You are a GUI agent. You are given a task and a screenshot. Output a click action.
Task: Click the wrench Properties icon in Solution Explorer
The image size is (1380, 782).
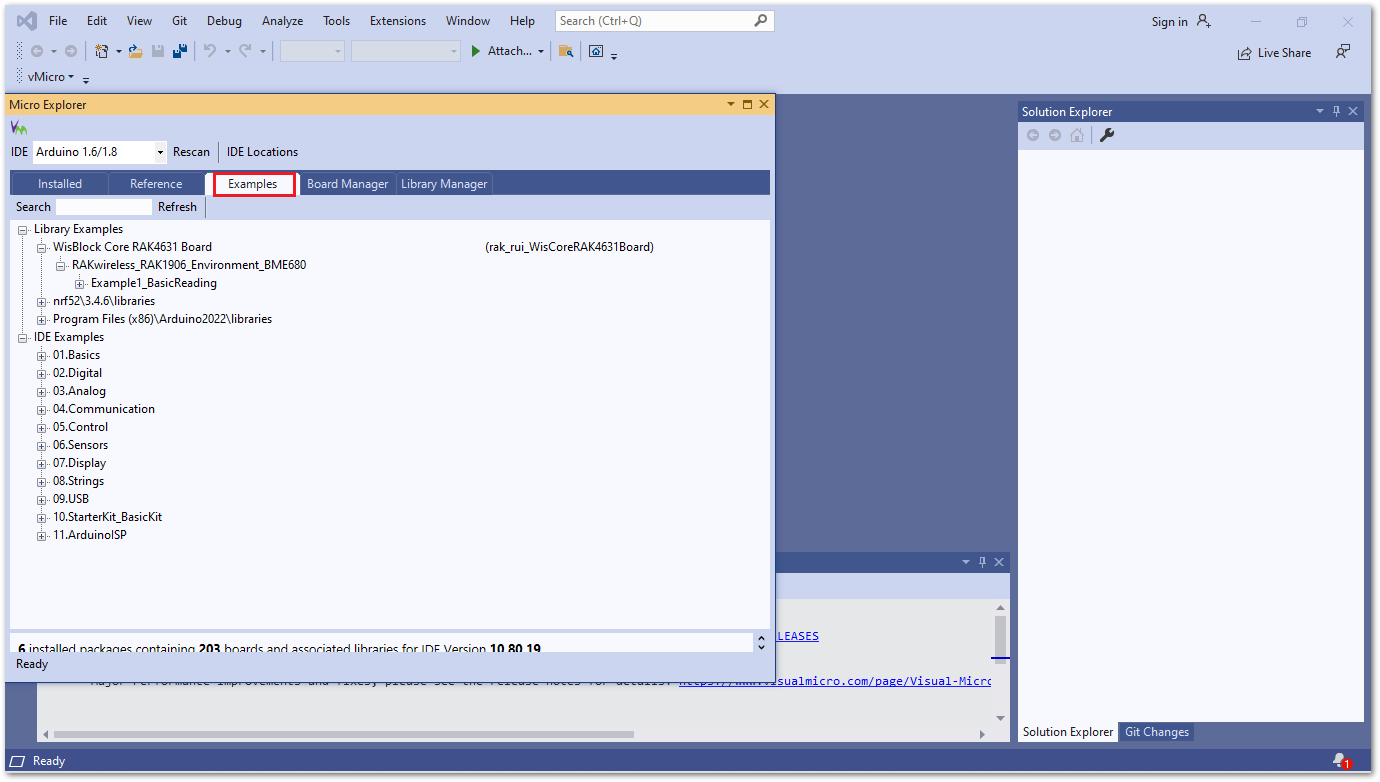(1107, 135)
